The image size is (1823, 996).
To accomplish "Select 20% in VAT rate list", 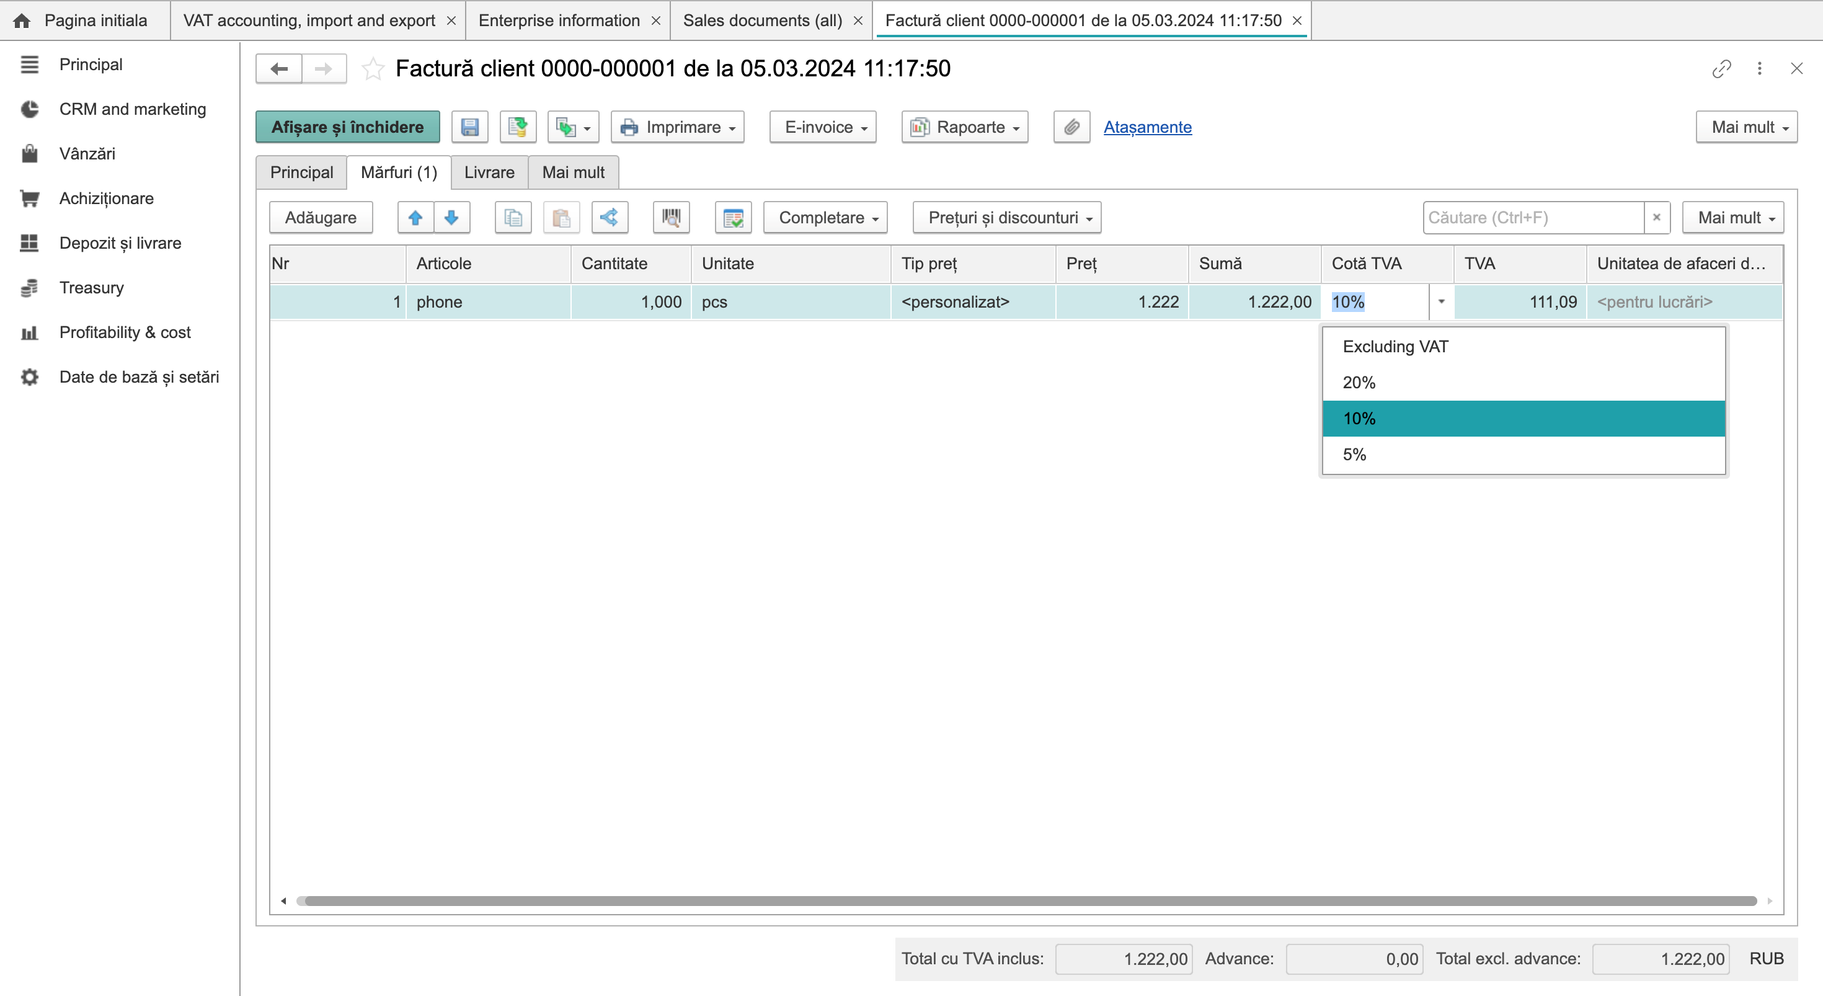I will pyautogui.click(x=1524, y=382).
